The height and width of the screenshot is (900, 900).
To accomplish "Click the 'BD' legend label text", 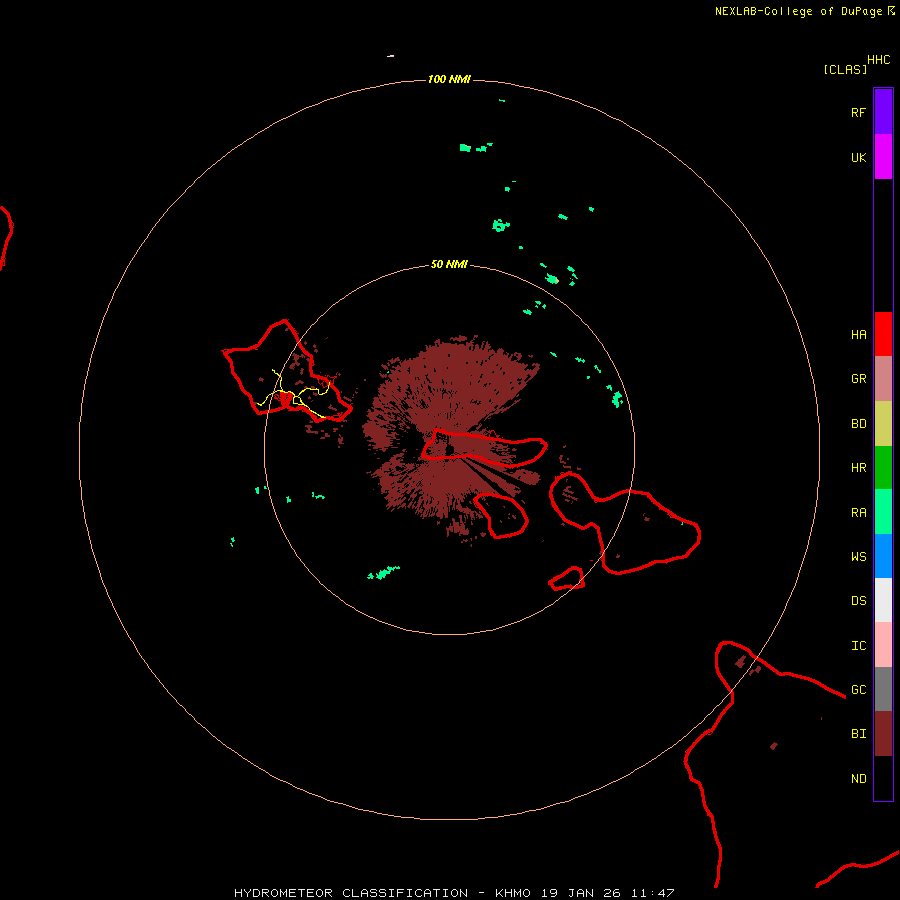I will point(858,424).
